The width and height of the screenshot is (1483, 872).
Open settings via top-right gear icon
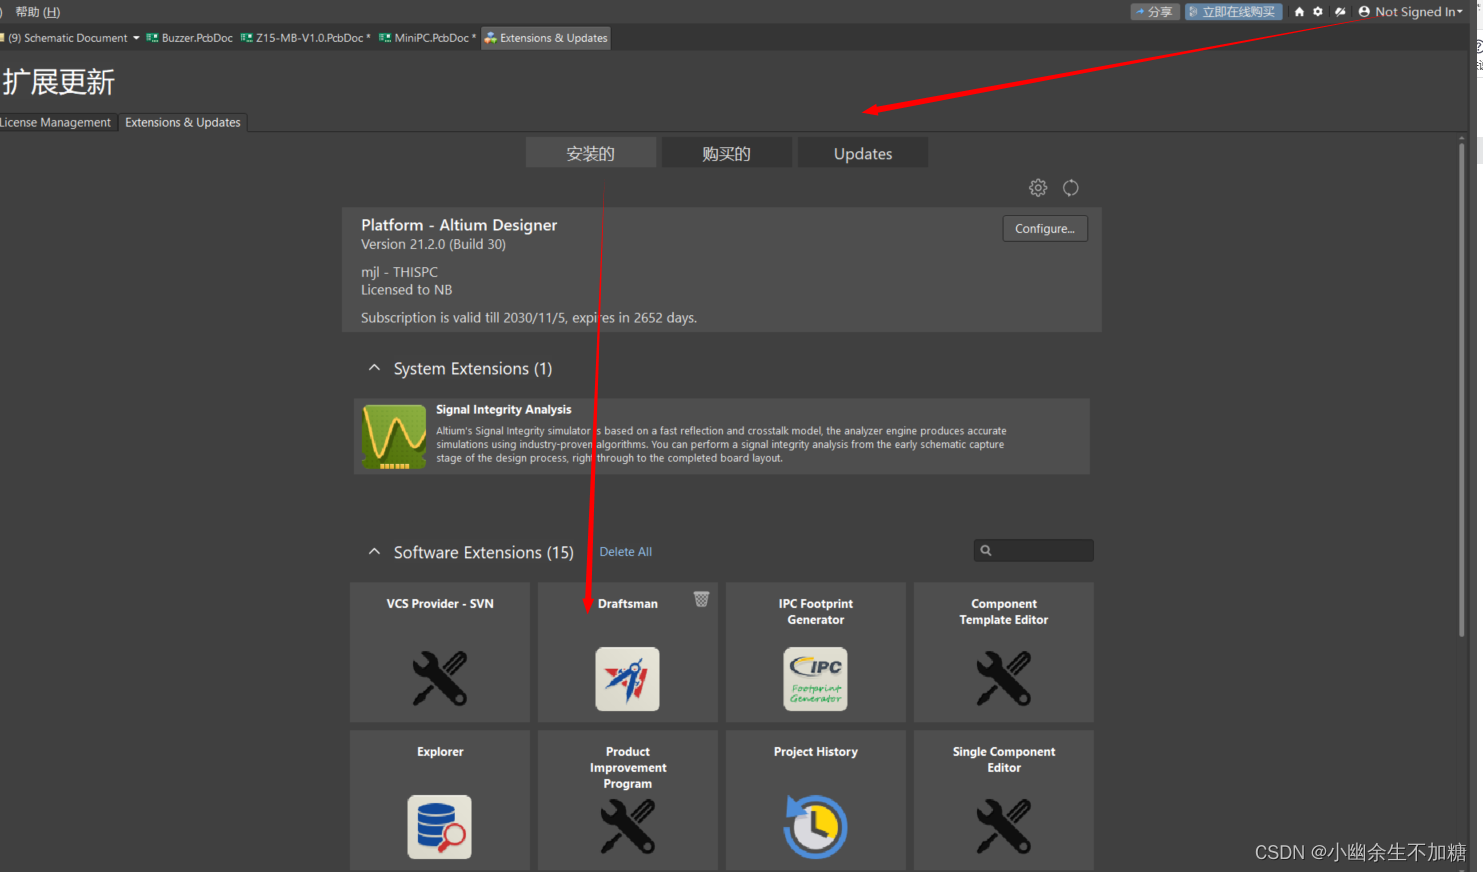(x=1318, y=12)
